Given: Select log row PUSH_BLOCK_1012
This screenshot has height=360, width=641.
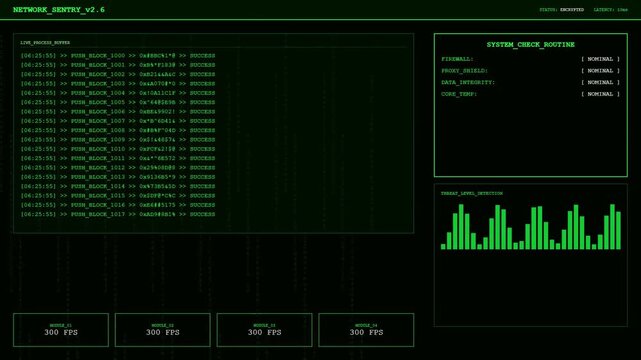Looking at the screenshot, I should point(118,168).
